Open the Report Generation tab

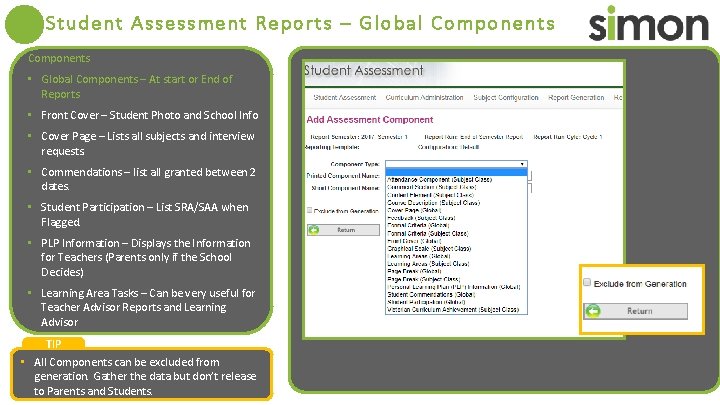(x=576, y=97)
